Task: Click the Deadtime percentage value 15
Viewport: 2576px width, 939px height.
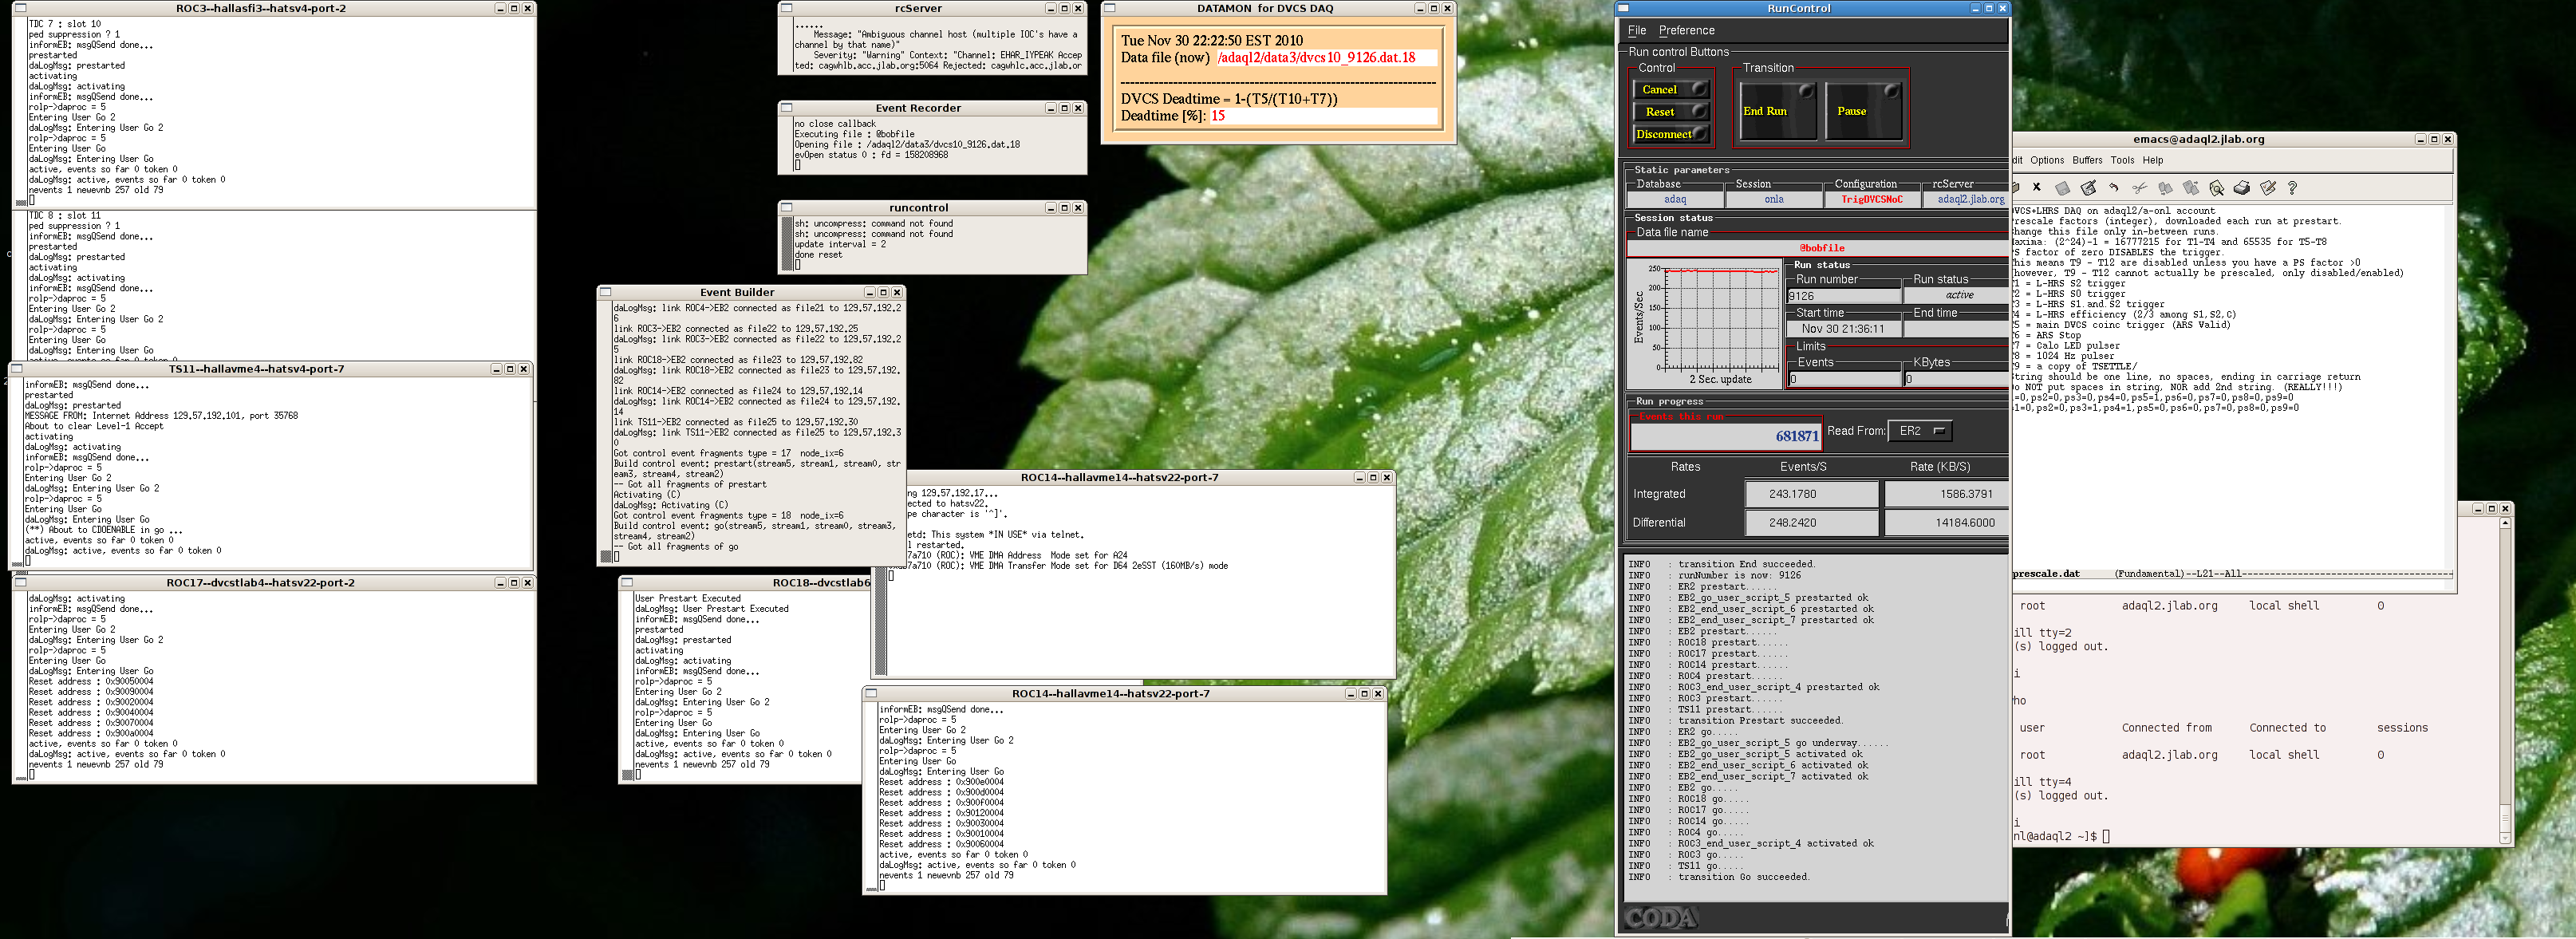Action: click(1218, 116)
